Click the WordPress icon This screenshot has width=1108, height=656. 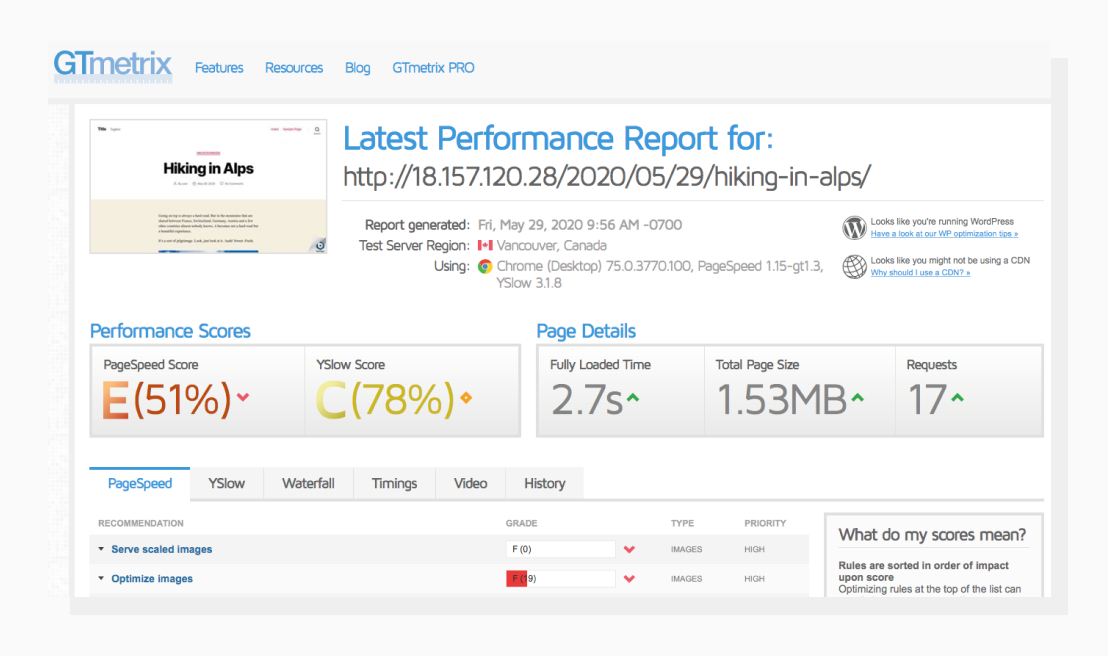coord(853,228)
